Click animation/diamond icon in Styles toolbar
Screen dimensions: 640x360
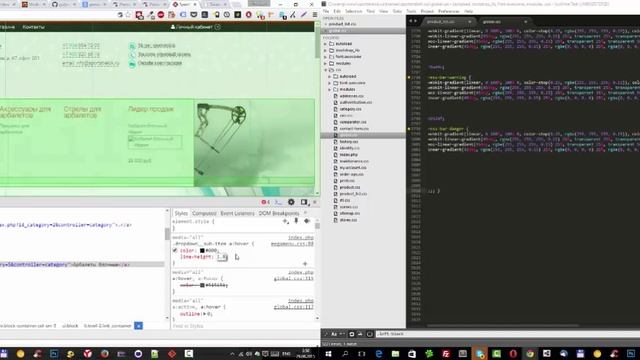(x=307, y=221)
